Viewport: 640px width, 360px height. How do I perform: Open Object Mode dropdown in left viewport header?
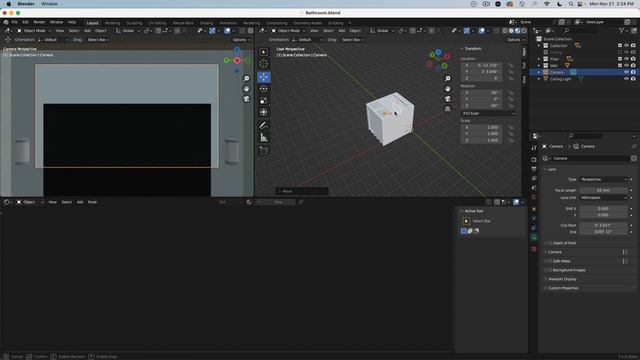[x=34, y=31]
